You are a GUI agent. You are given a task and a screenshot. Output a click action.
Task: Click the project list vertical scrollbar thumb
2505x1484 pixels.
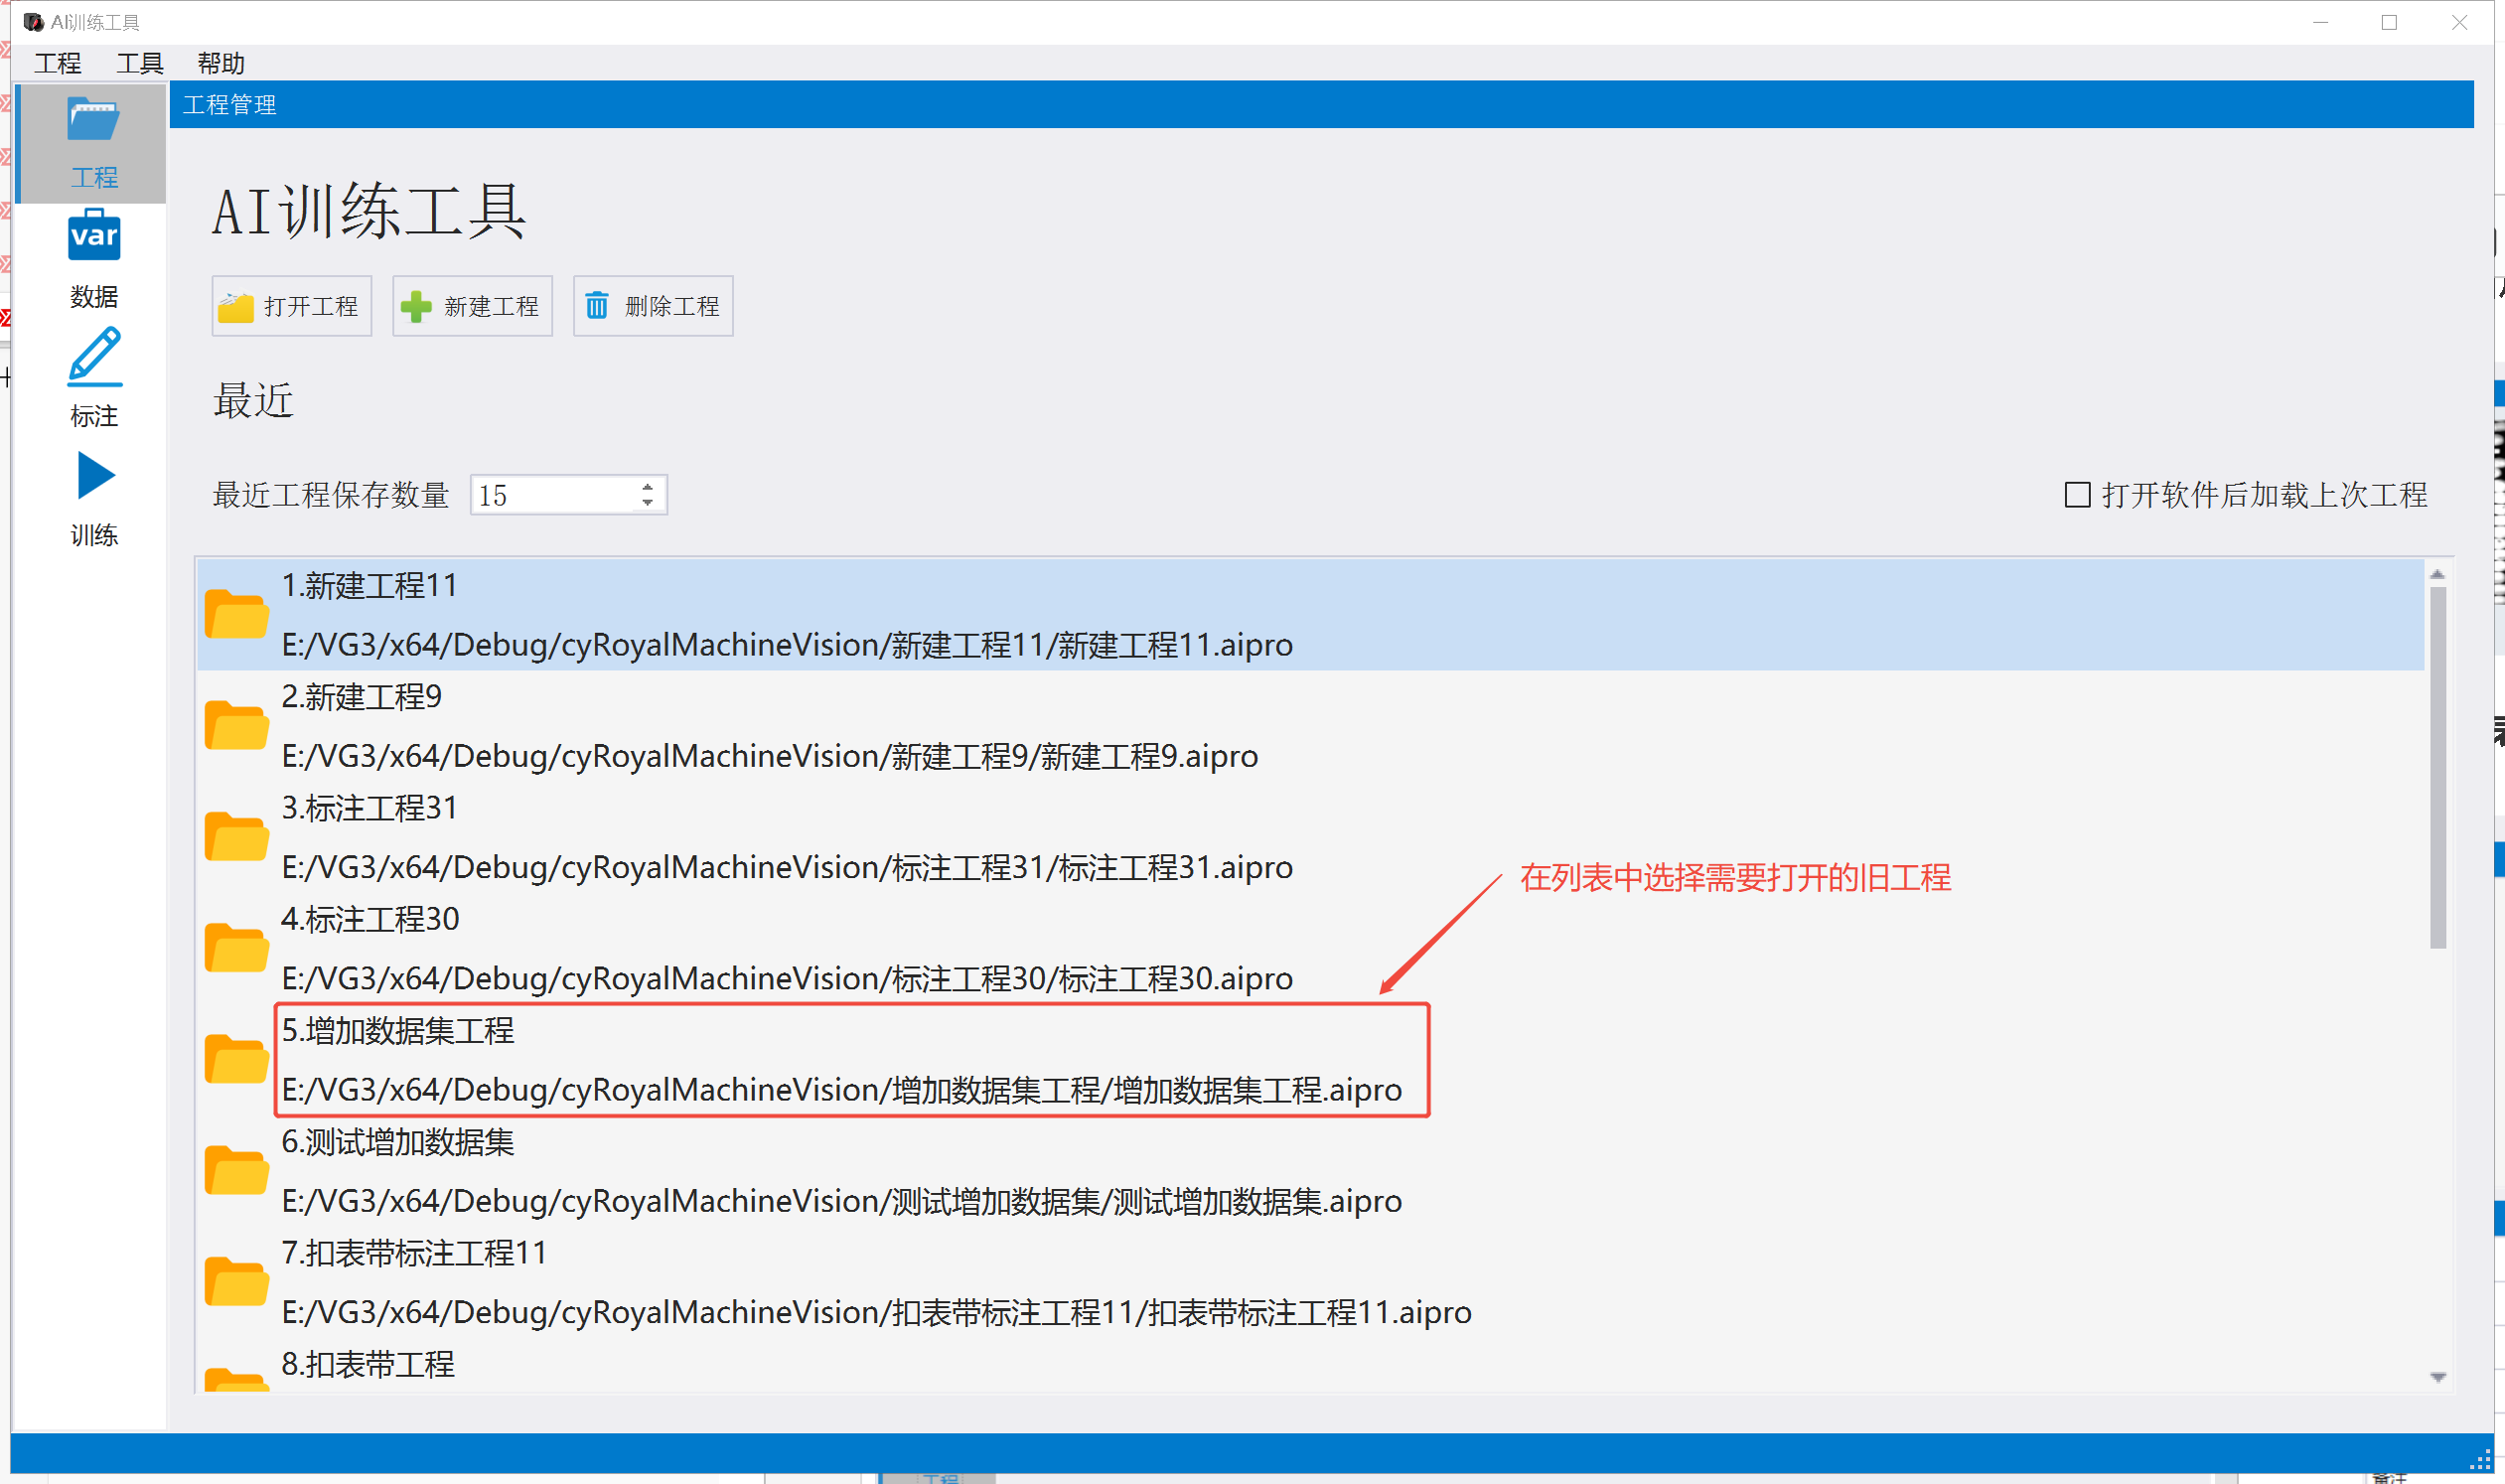(x=2437, y=767)
